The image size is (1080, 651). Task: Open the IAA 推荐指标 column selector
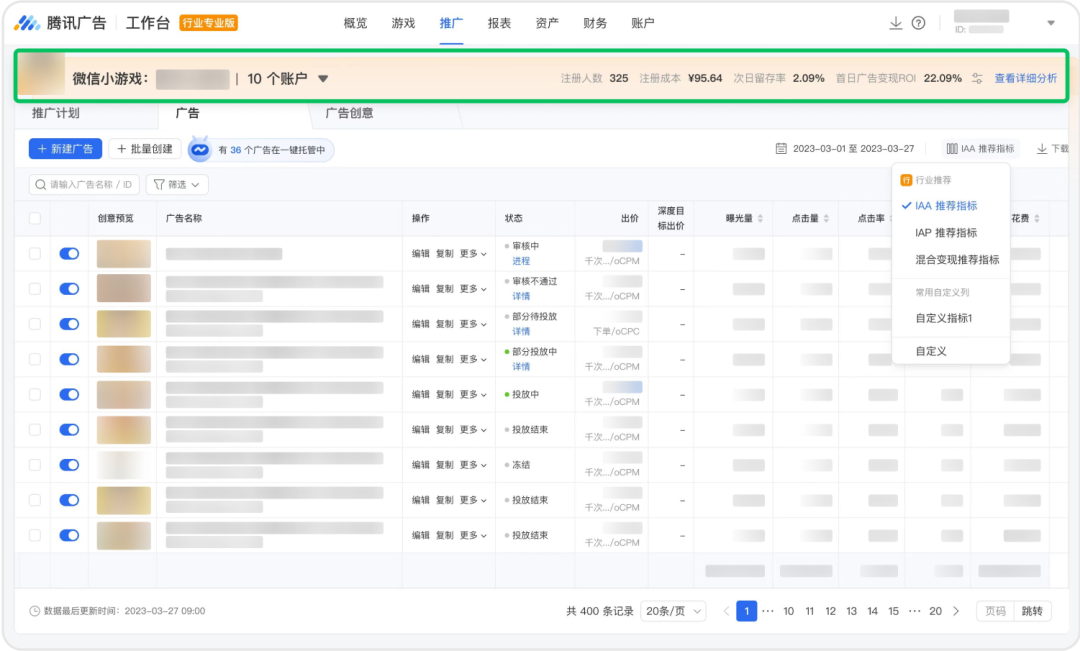(980, 148)
